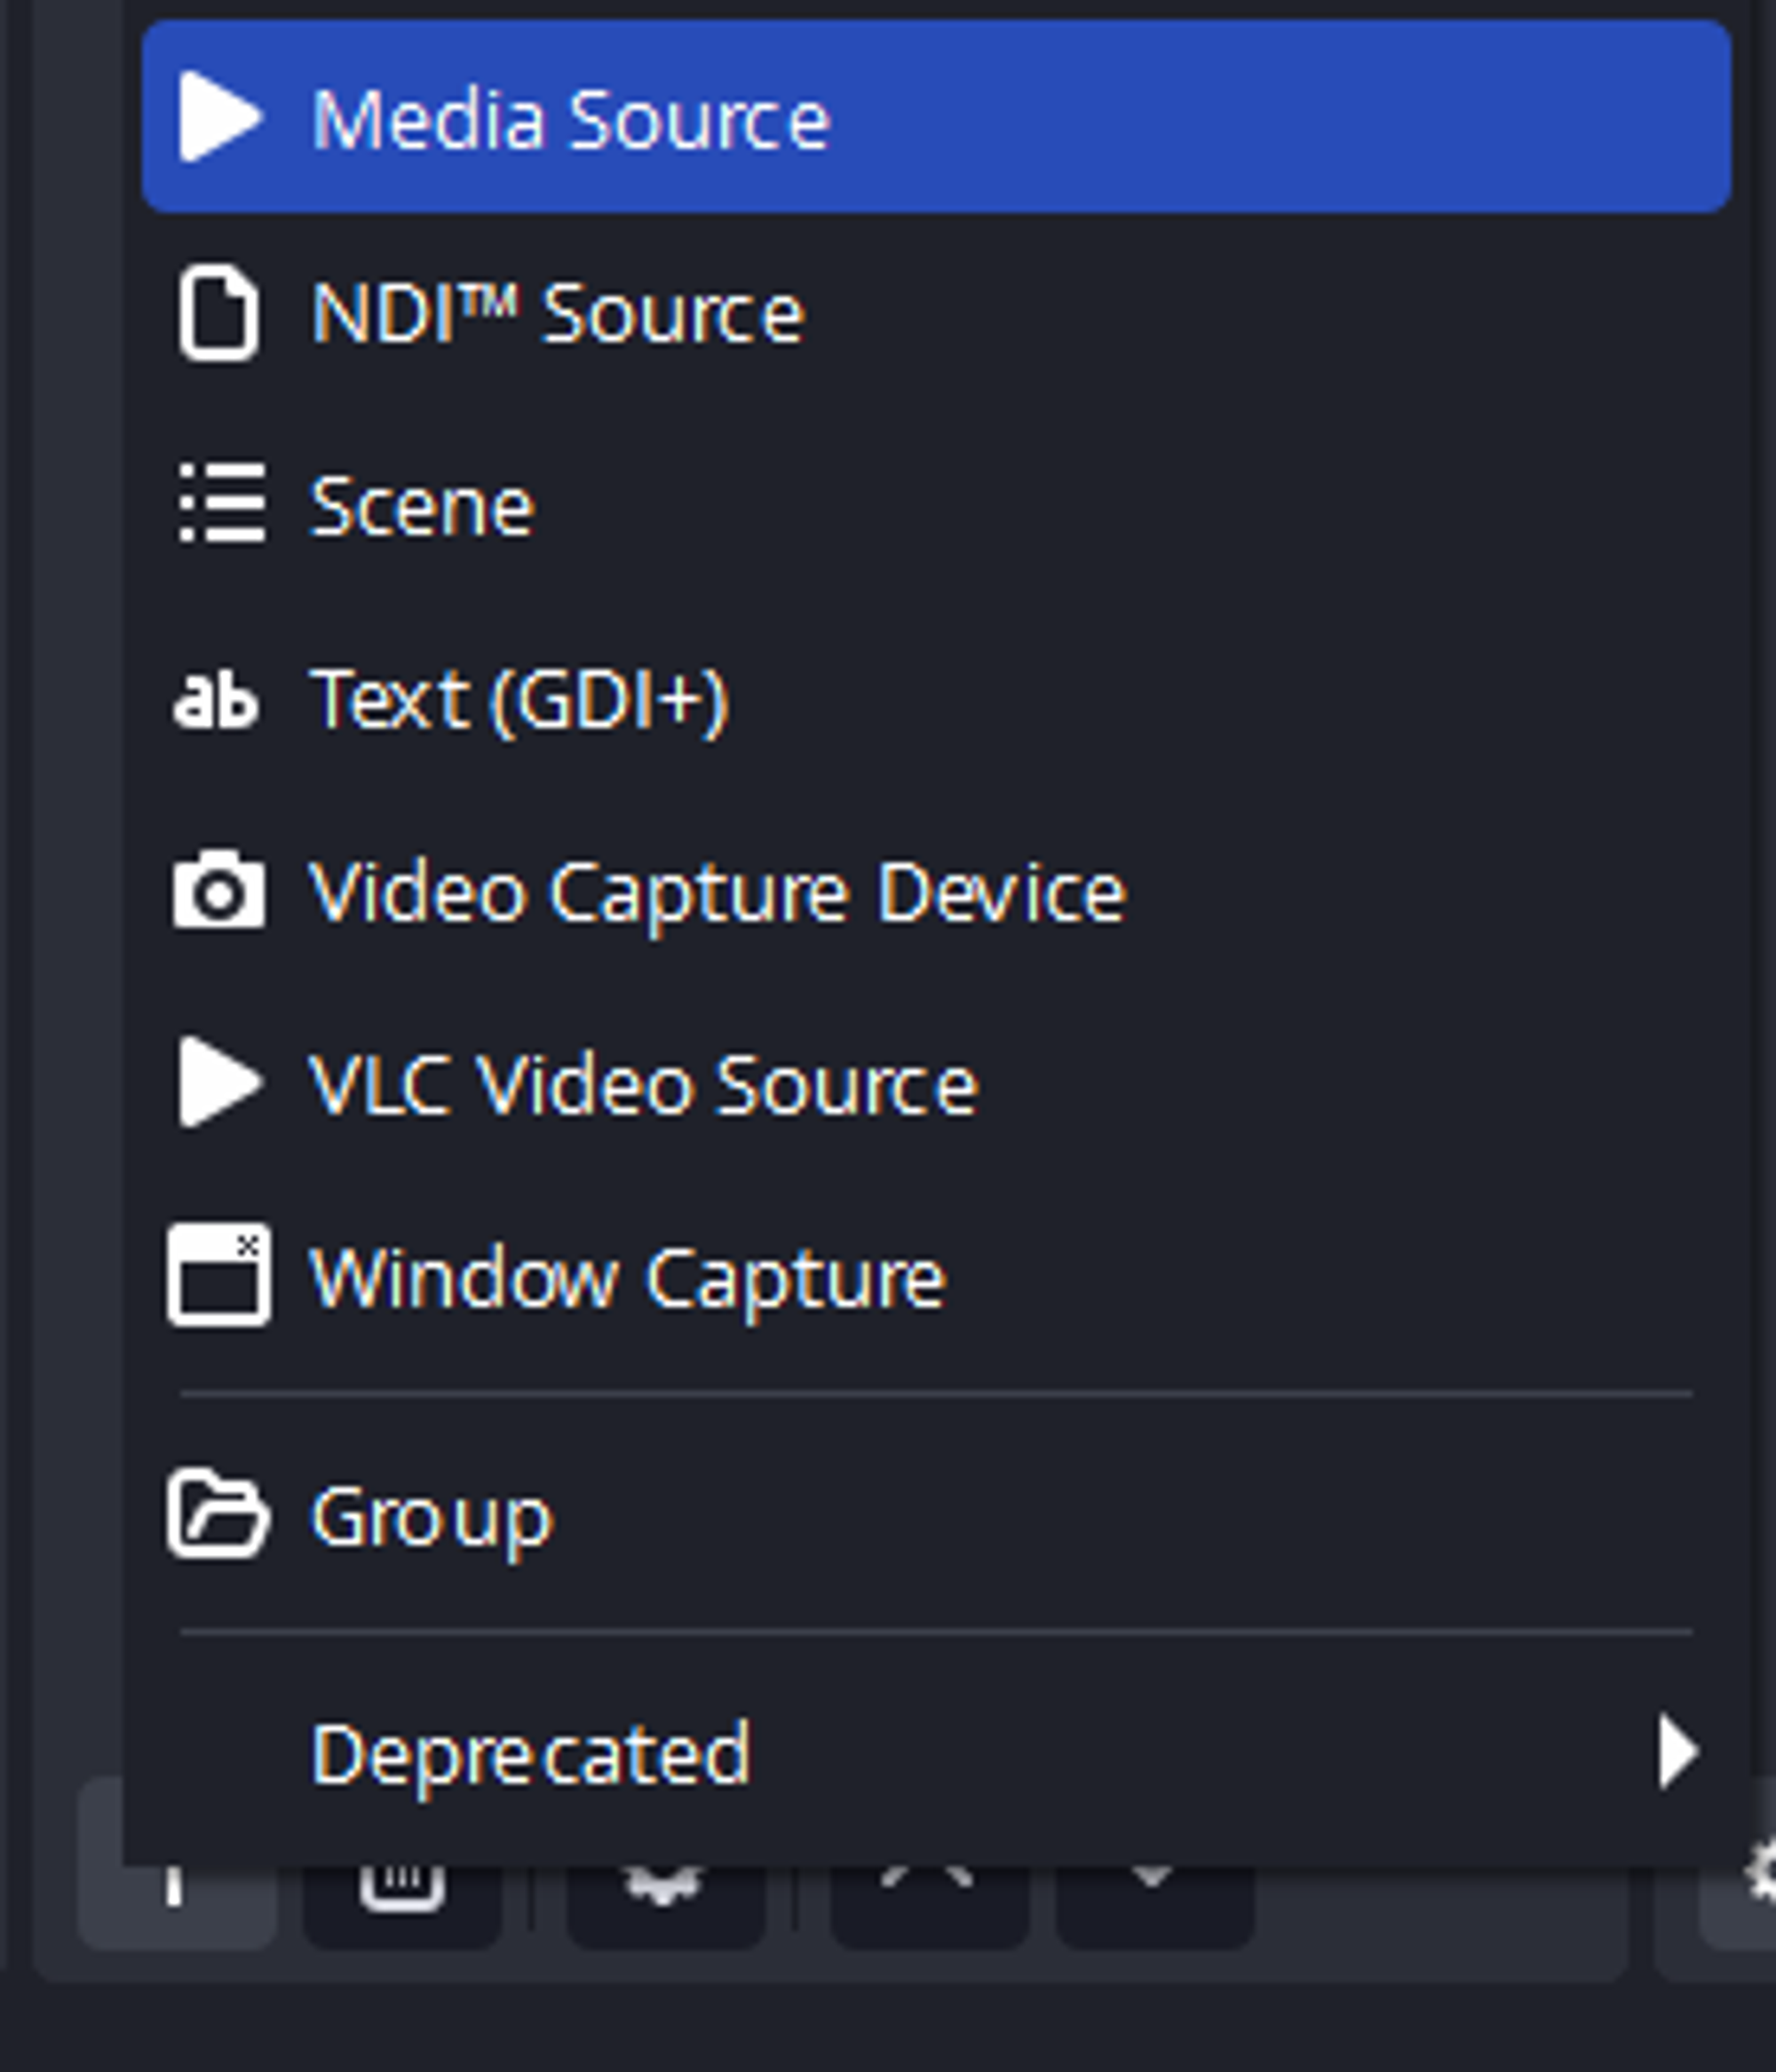1776x2072 pixels.
Task: Open the Deprecated submenu
Action: click(x=936, y=1752)
